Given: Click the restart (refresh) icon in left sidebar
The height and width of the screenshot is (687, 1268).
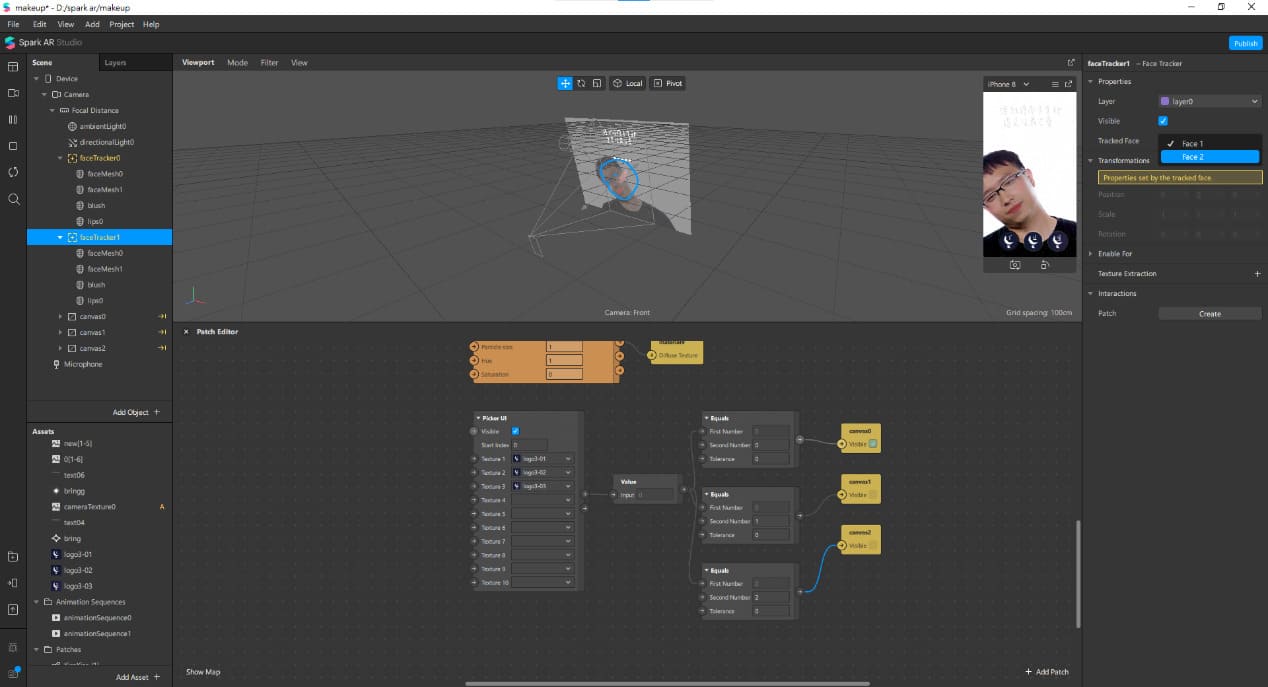Looking at the screenshot, I should tap(13, 172).
